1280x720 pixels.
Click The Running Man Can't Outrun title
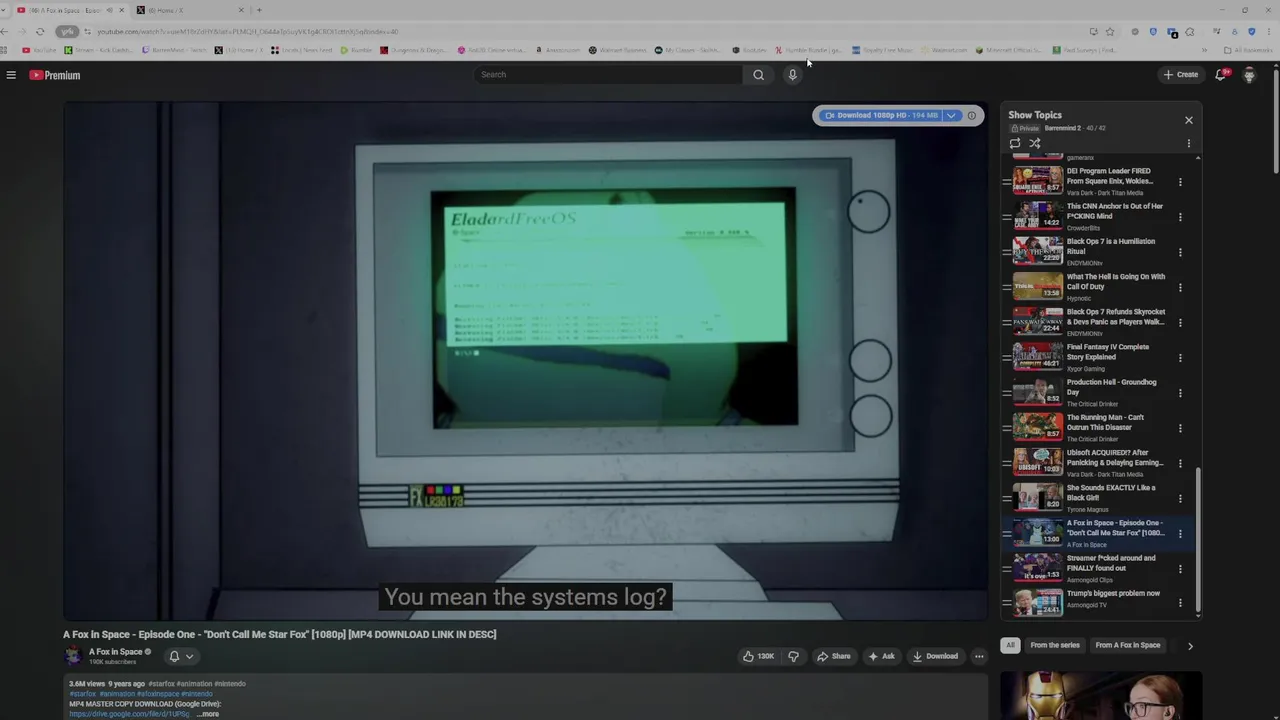1105,422
